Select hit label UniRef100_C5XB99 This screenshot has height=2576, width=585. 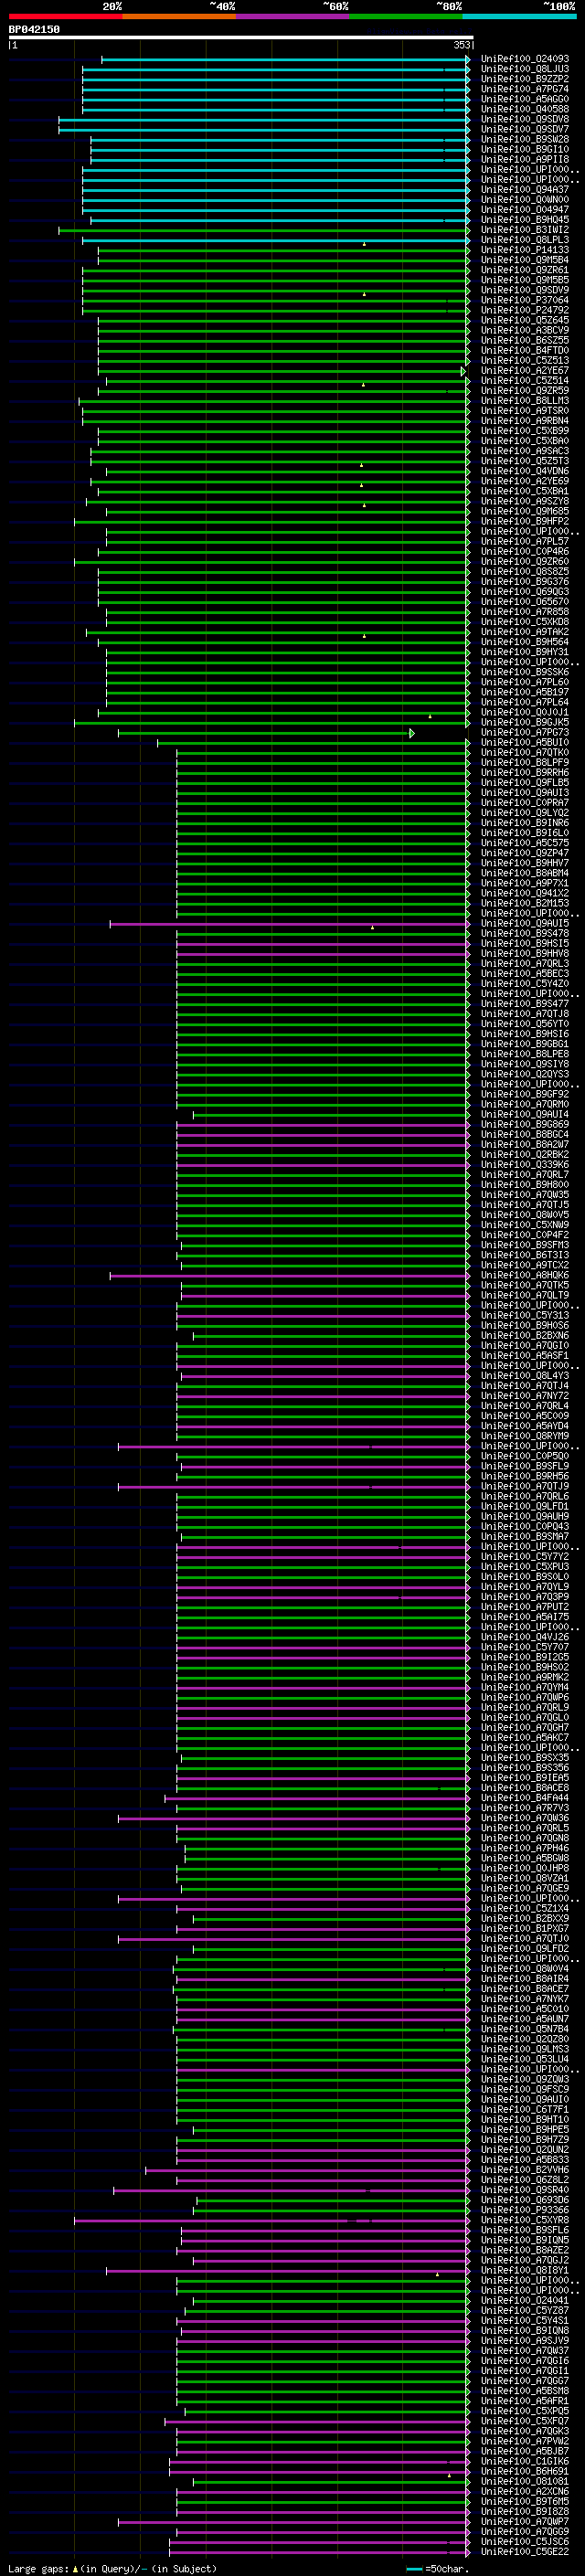tap(525, 431)
